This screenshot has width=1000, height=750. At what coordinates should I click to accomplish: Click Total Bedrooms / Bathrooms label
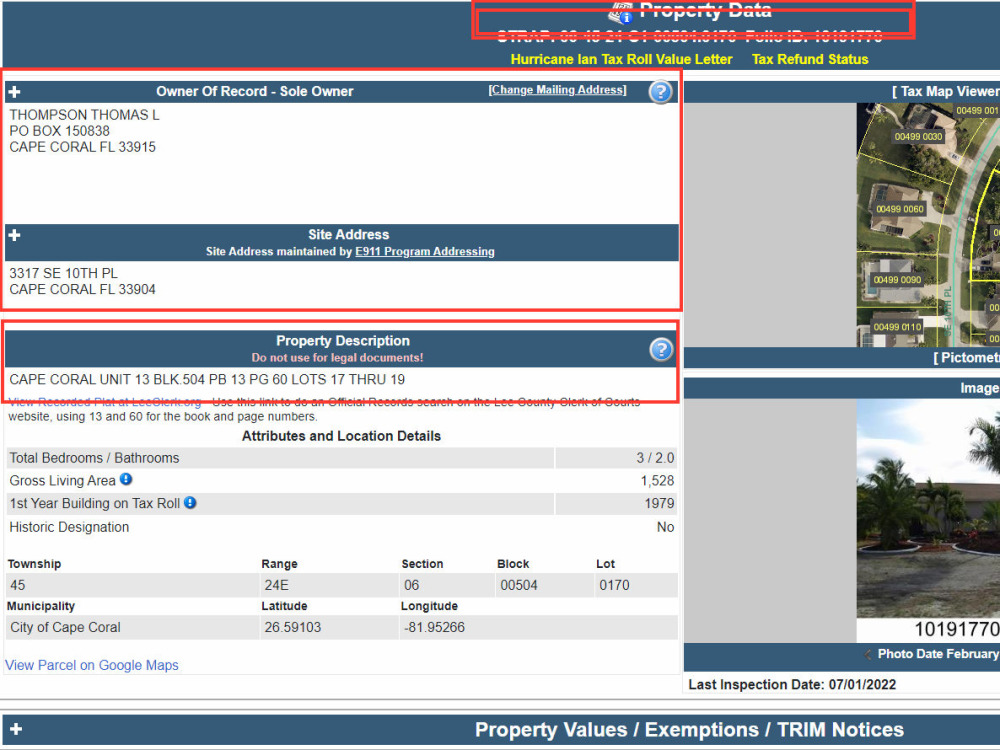(94, 458)
